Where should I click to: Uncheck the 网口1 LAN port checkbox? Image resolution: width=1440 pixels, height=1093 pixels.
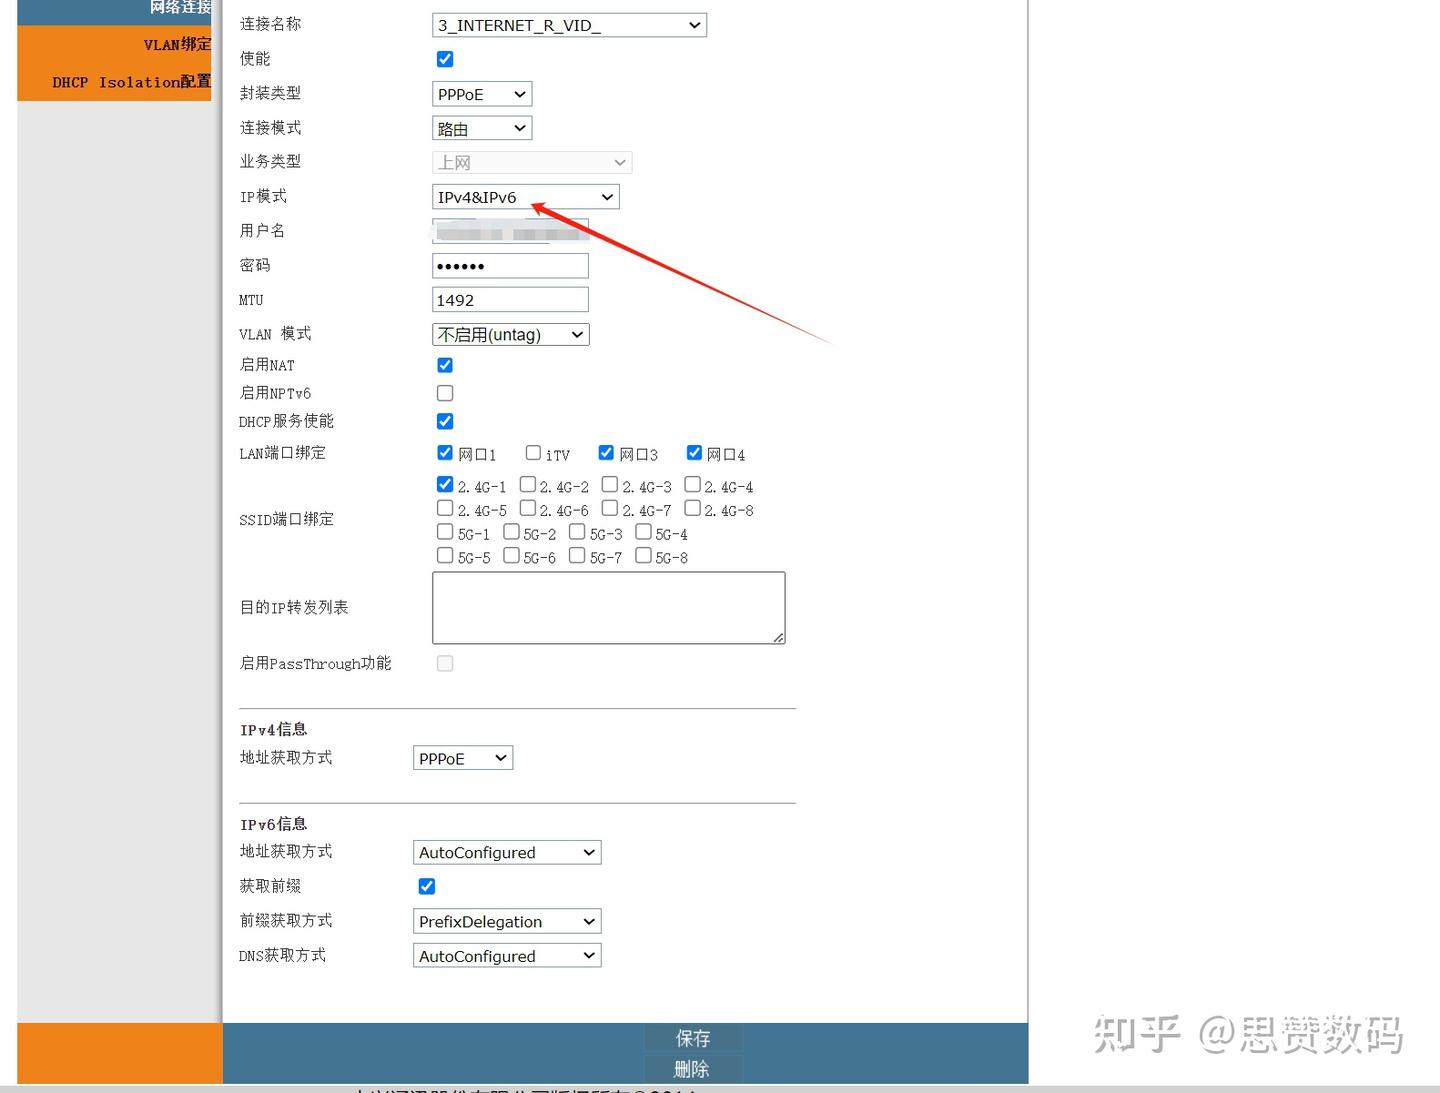445,453
